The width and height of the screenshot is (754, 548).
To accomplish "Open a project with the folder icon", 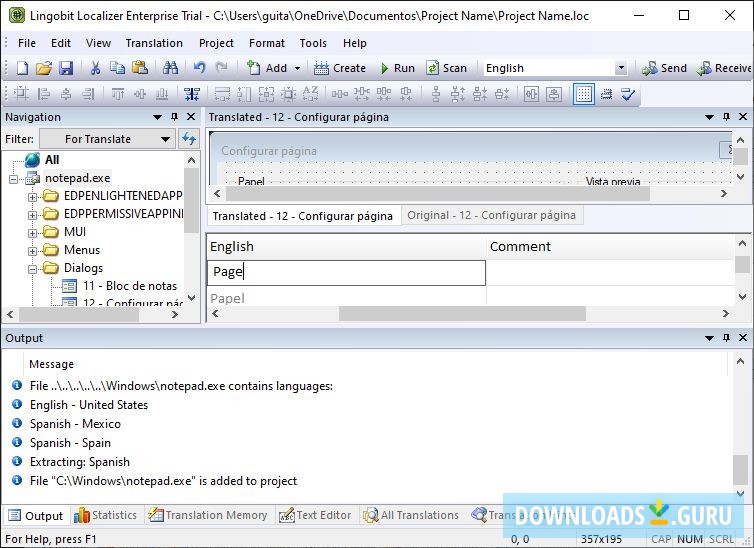I will click(44, 68).
